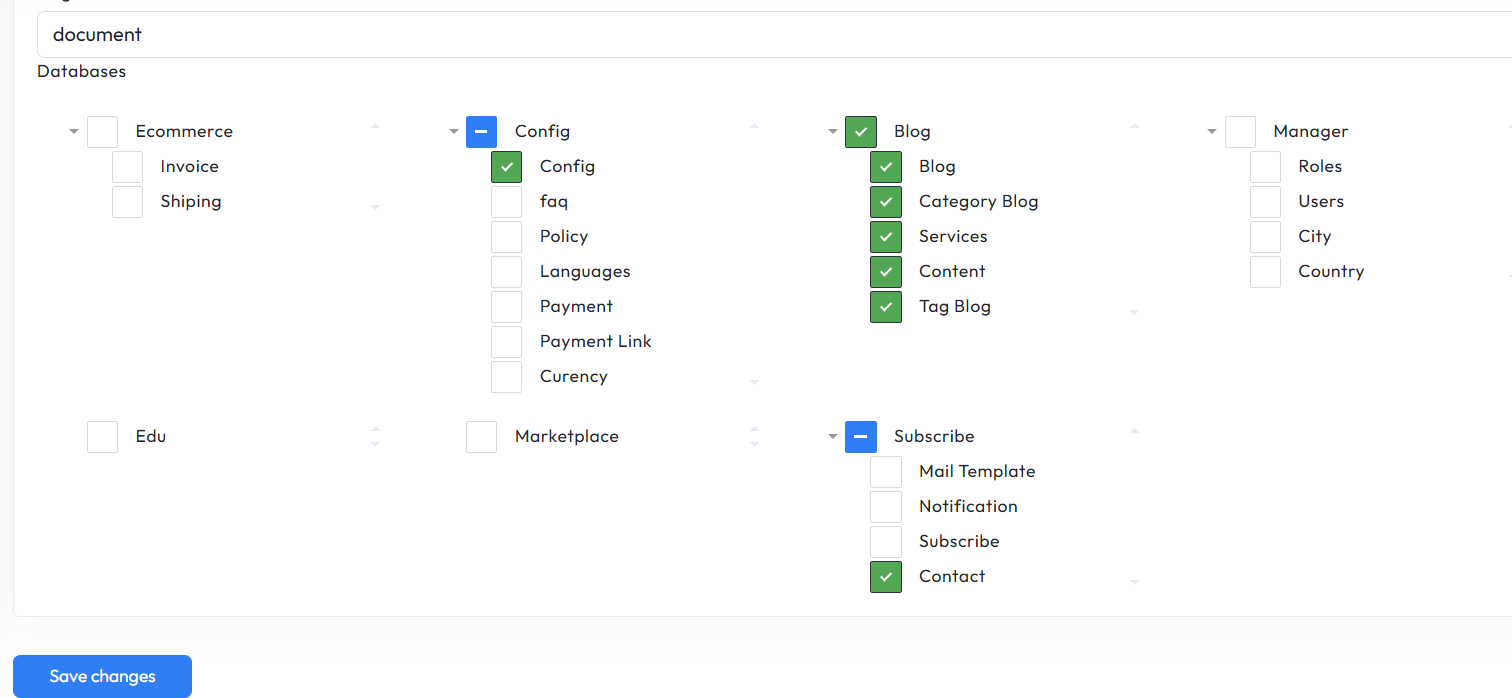1512x698 pixels.
Task: Toggle the faq checkbox
Action: coord(506,202)
